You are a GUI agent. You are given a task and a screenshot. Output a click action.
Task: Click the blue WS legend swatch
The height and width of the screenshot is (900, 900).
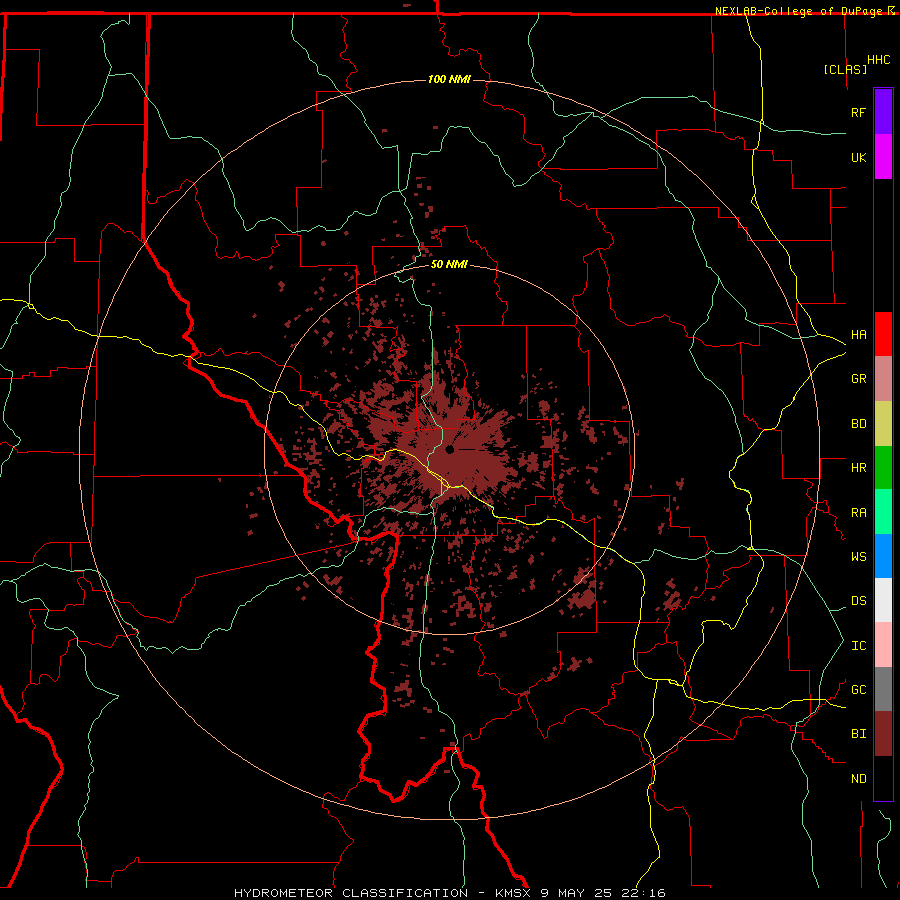[883, 556]
